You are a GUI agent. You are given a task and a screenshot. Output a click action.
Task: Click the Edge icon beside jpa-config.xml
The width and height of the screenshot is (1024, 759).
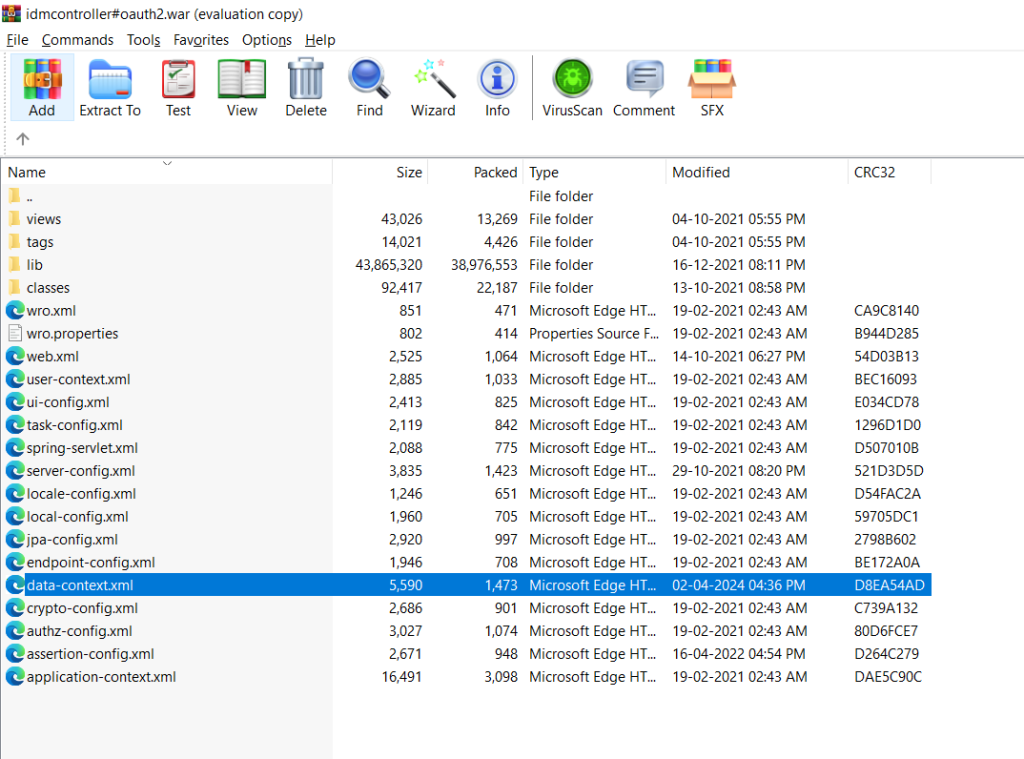tap(14, 539)
